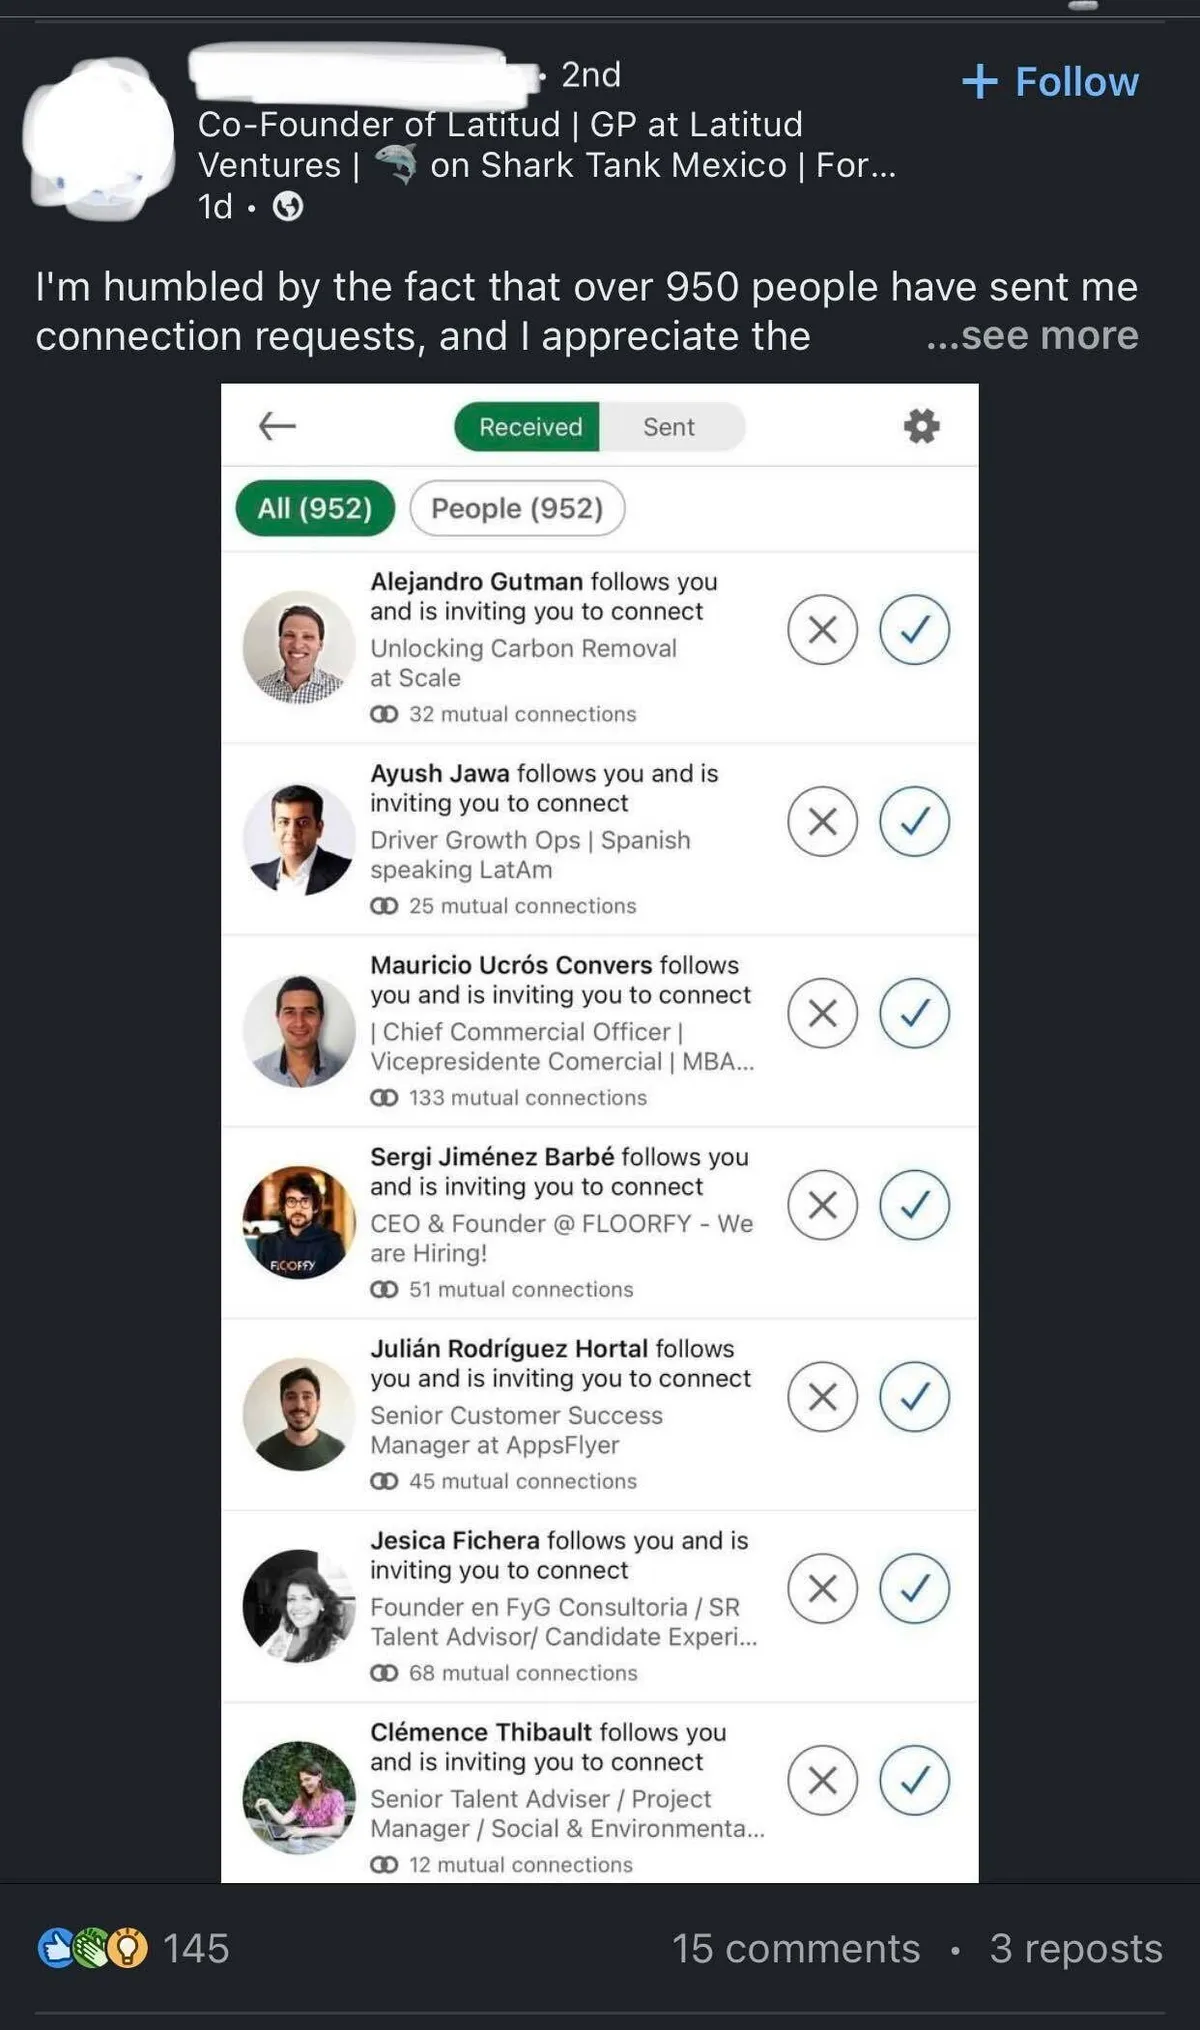The image size is (1200, 2030).
Task: Open Sergi Jiménez Barbé's profile photo
Action: coord(299,1222)
